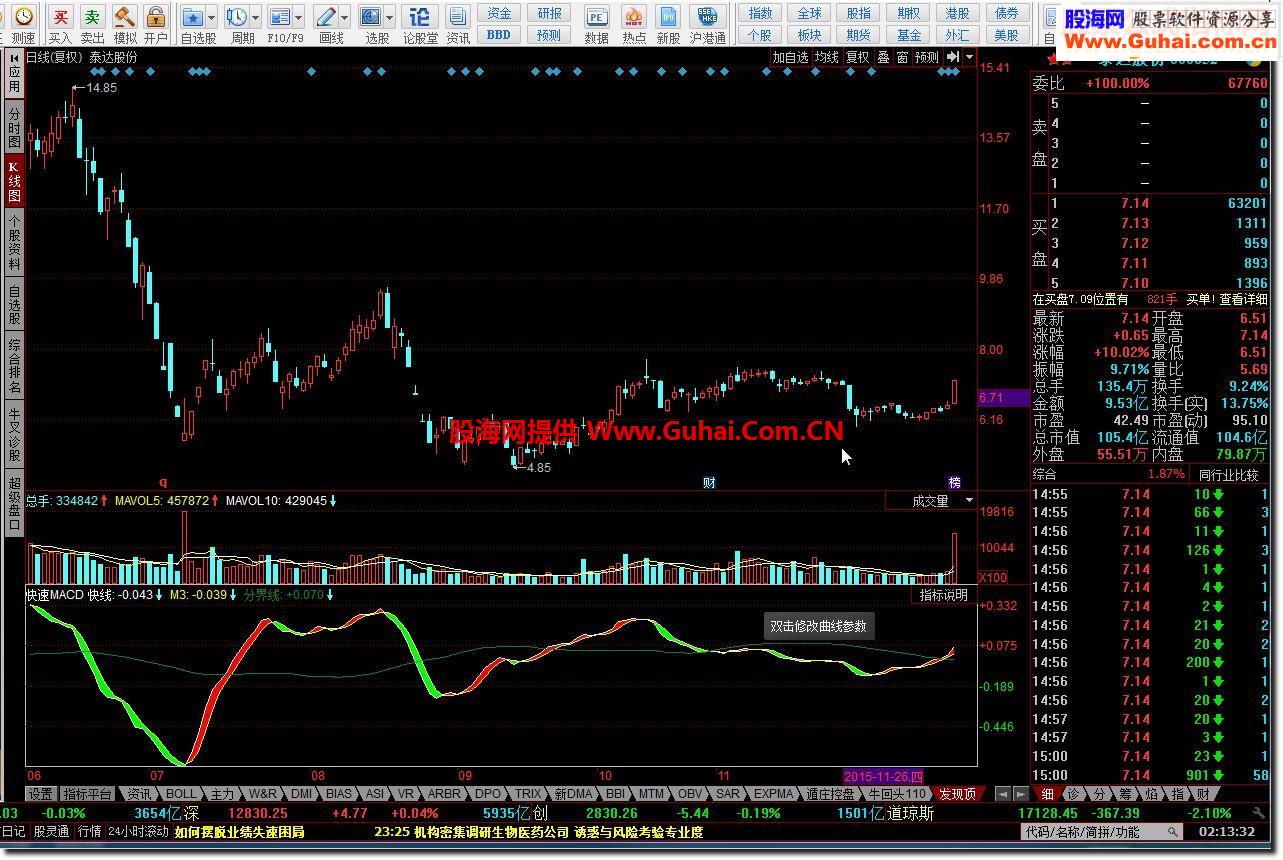Open the 选股 stock picker icon
The image size is (1283, 860).
pyautogui.click(x=370, y=17)
